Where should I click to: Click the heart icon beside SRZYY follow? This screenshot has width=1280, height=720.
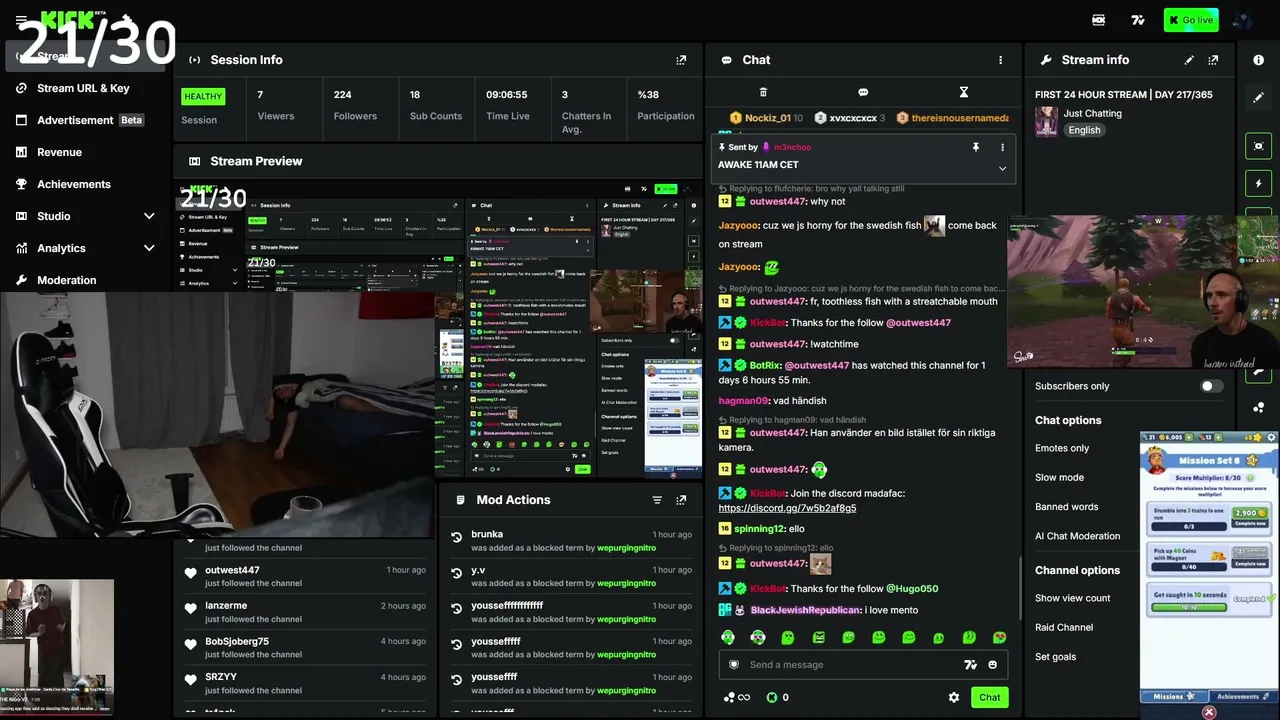[190, 680]
